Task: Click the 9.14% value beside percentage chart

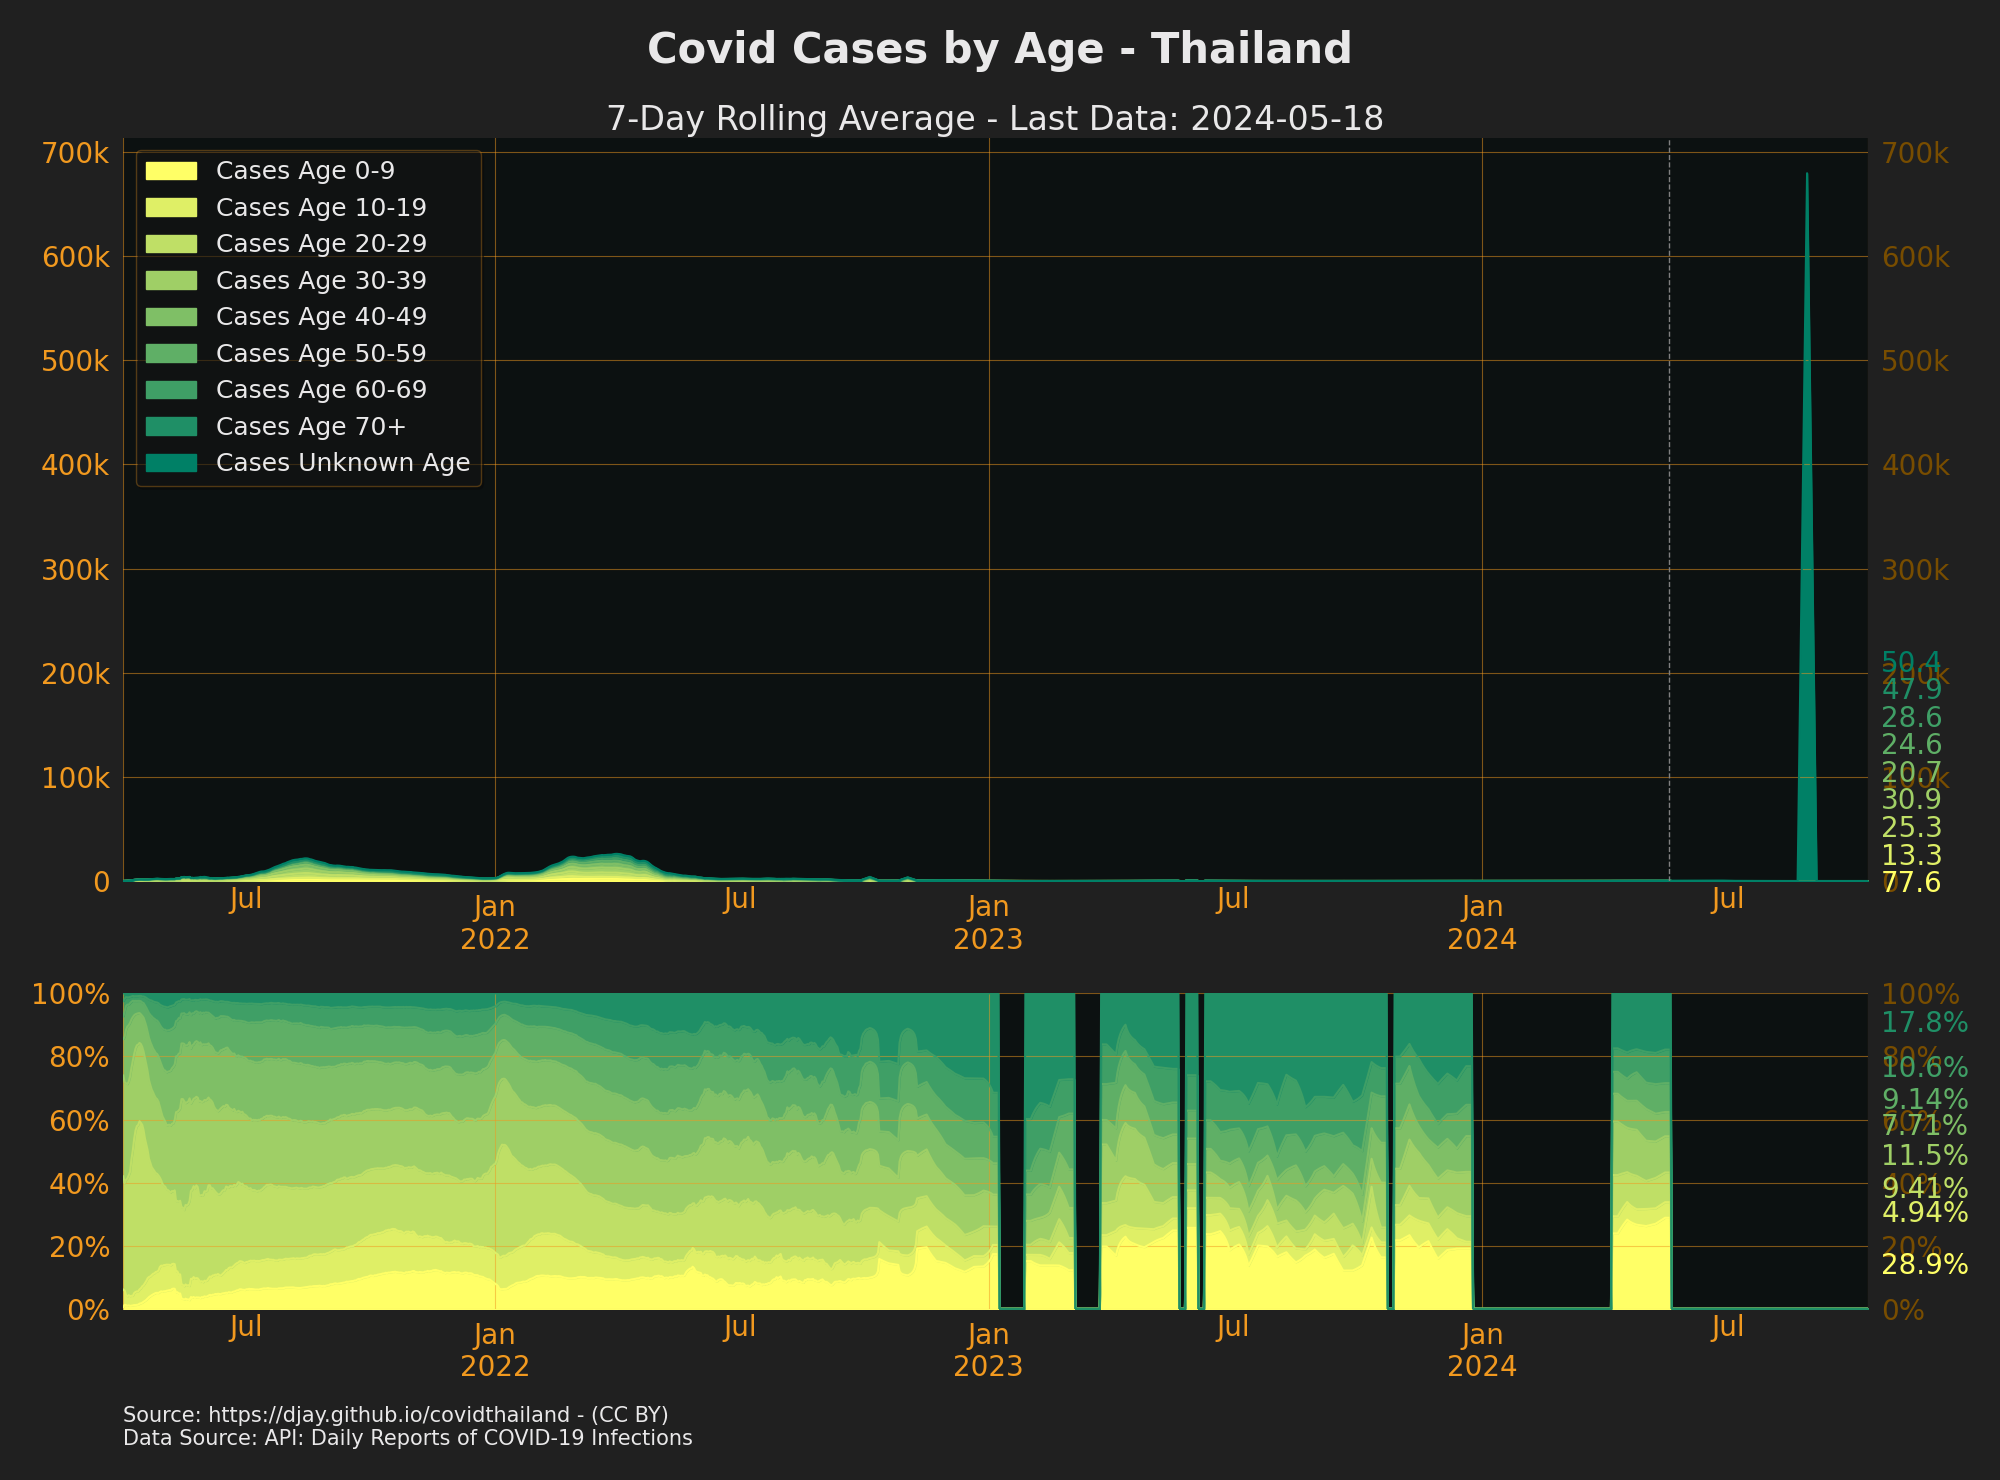Action: pos(1925,1100)
